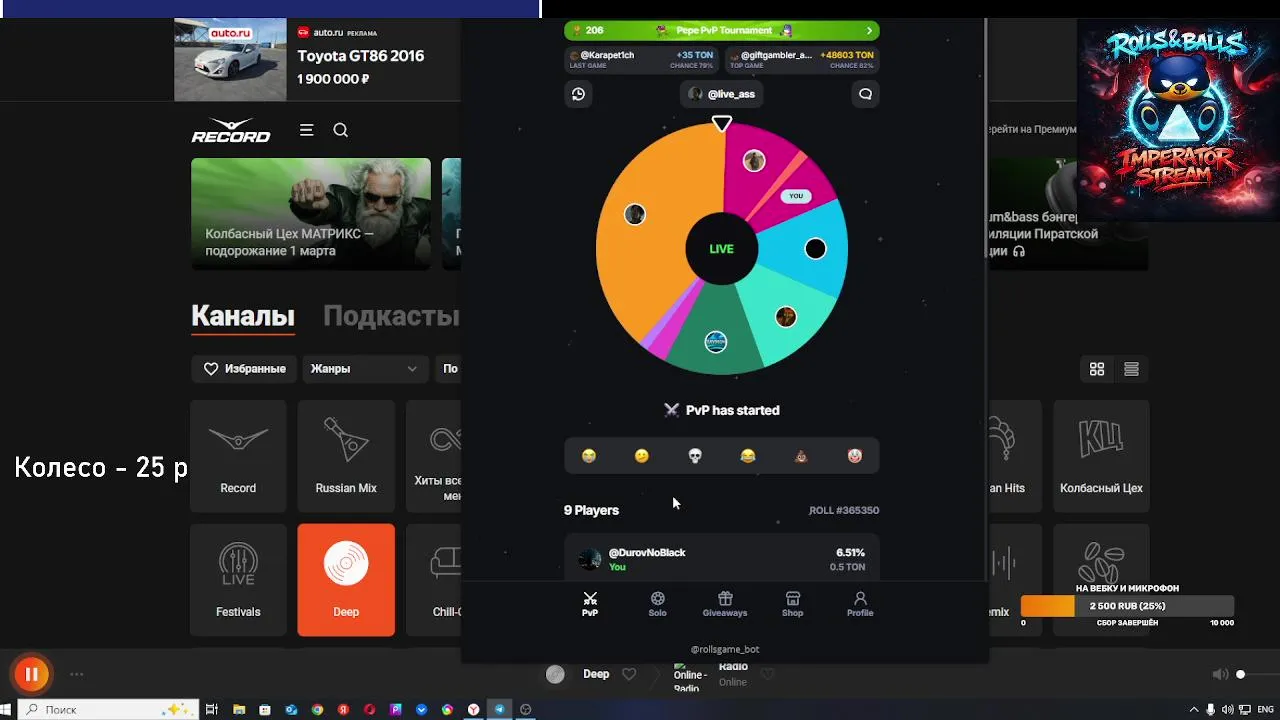The height and width of the screenshot is (720, 1280).
Task: Click the Windows Поиск search box
Action: pyautogui.click(x=107, y=709)
